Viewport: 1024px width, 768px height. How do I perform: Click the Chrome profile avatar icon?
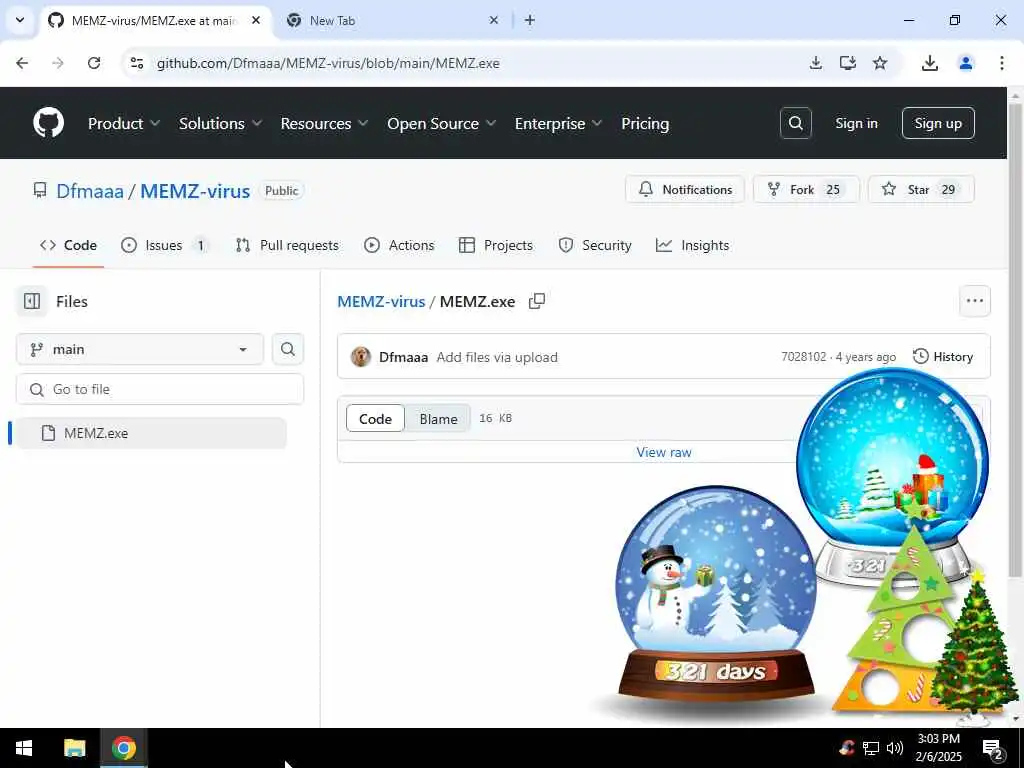pos(965,63)
